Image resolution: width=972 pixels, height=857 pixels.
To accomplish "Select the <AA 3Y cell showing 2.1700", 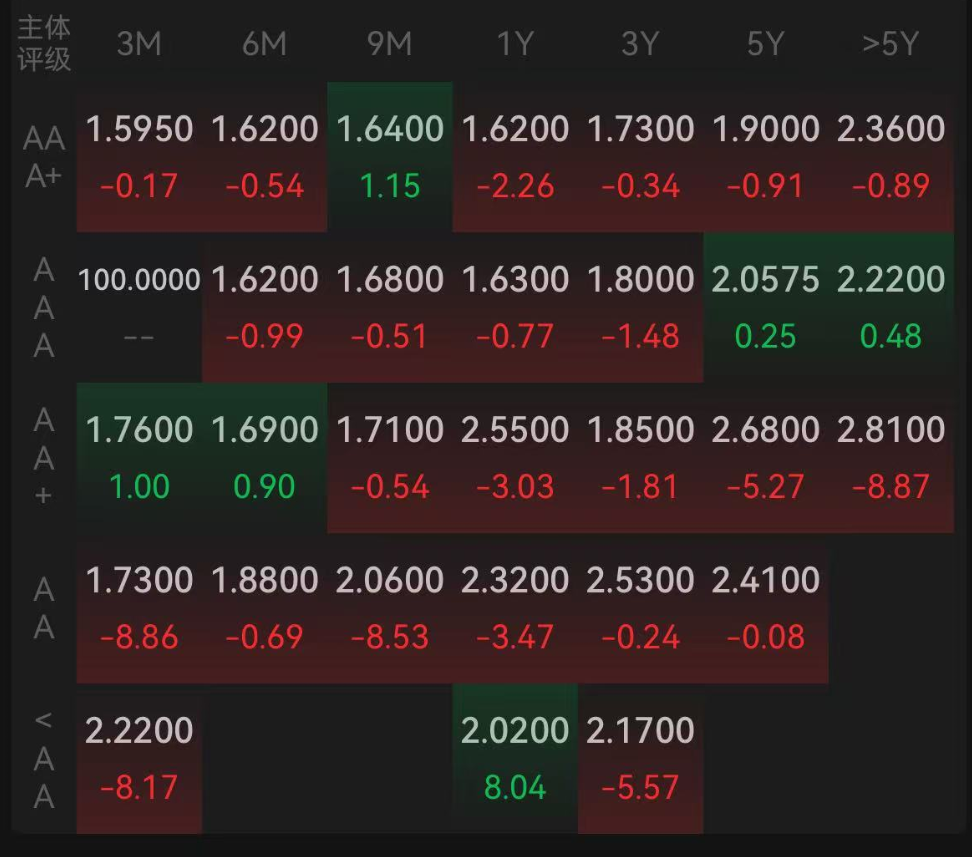I will (x=640, y=758).
